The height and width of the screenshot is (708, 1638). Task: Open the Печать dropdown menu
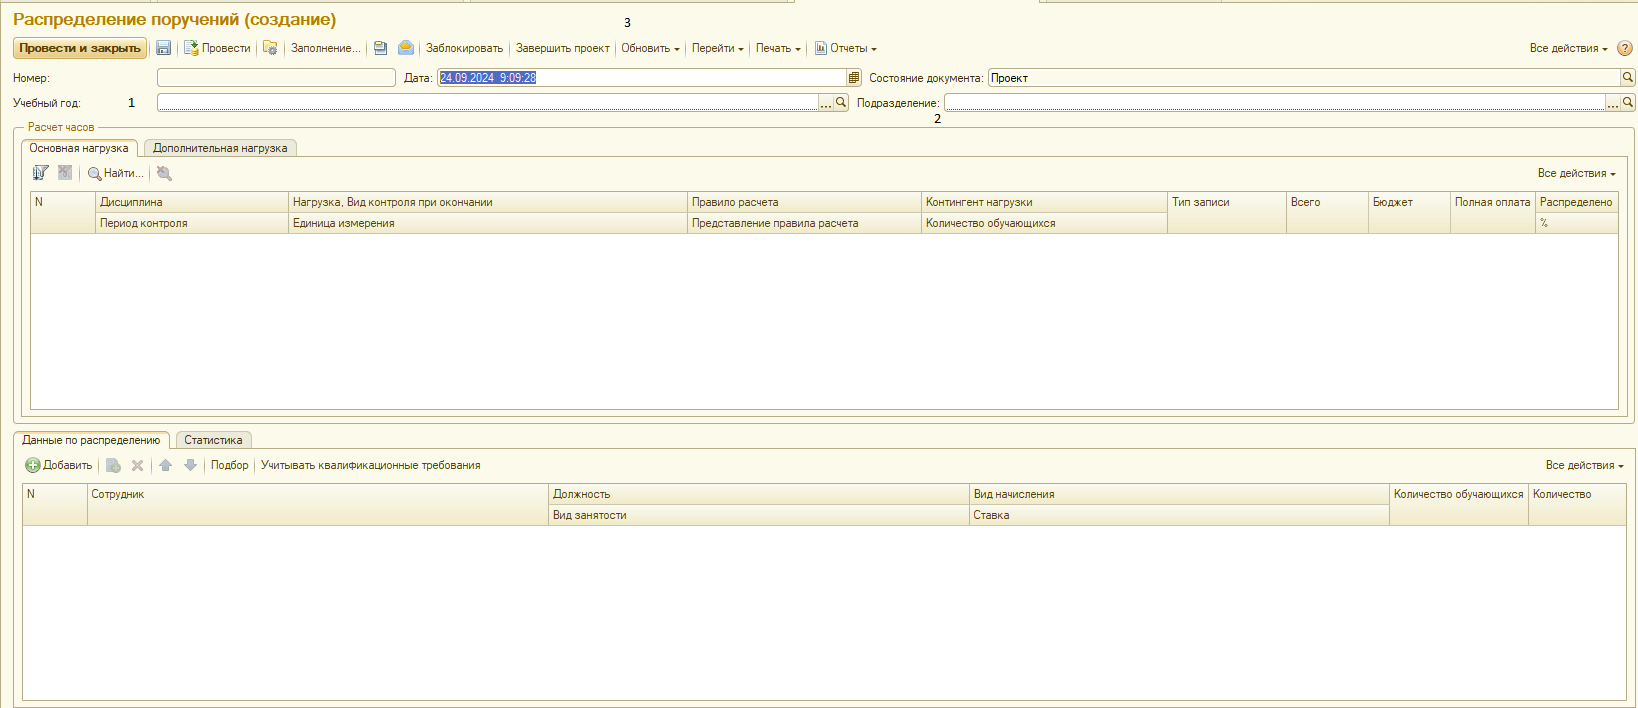tap(778, 48)
